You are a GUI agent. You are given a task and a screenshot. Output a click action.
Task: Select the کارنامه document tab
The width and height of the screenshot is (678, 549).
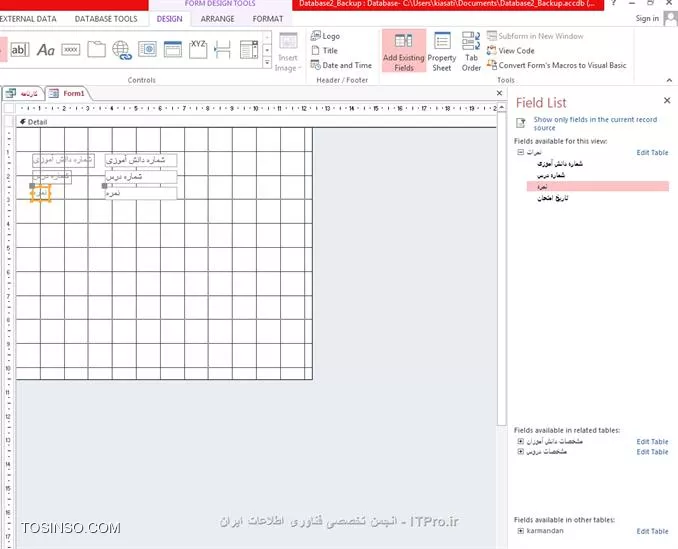(22, 93)
